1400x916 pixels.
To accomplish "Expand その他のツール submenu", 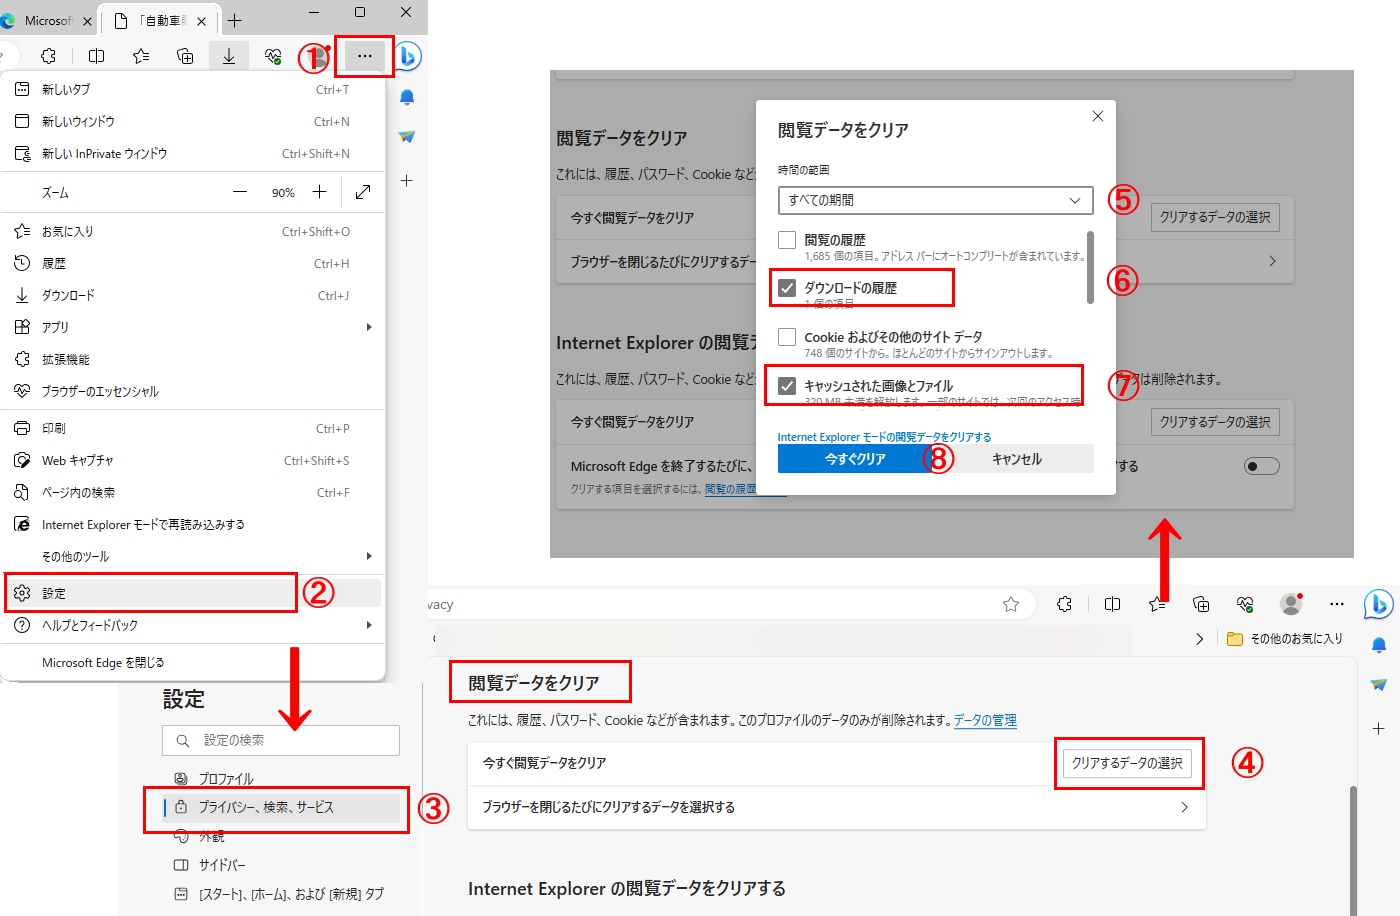I will click(x=369, y=556).
